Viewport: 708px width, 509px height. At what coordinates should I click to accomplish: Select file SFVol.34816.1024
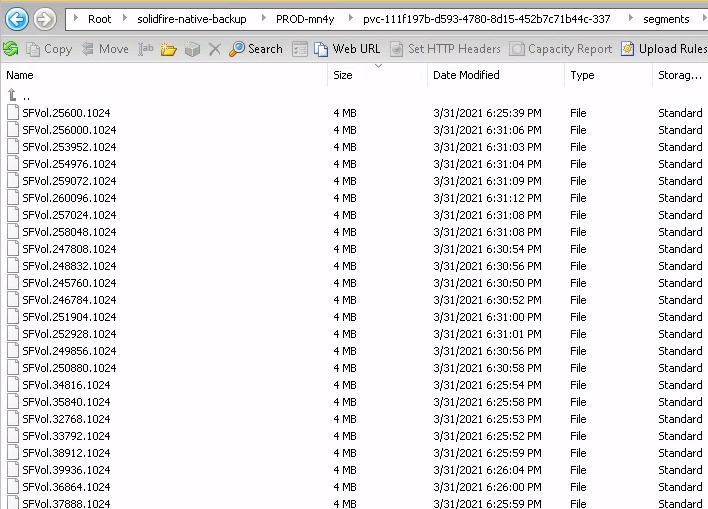pyautogui.click(x=66, y=385)
